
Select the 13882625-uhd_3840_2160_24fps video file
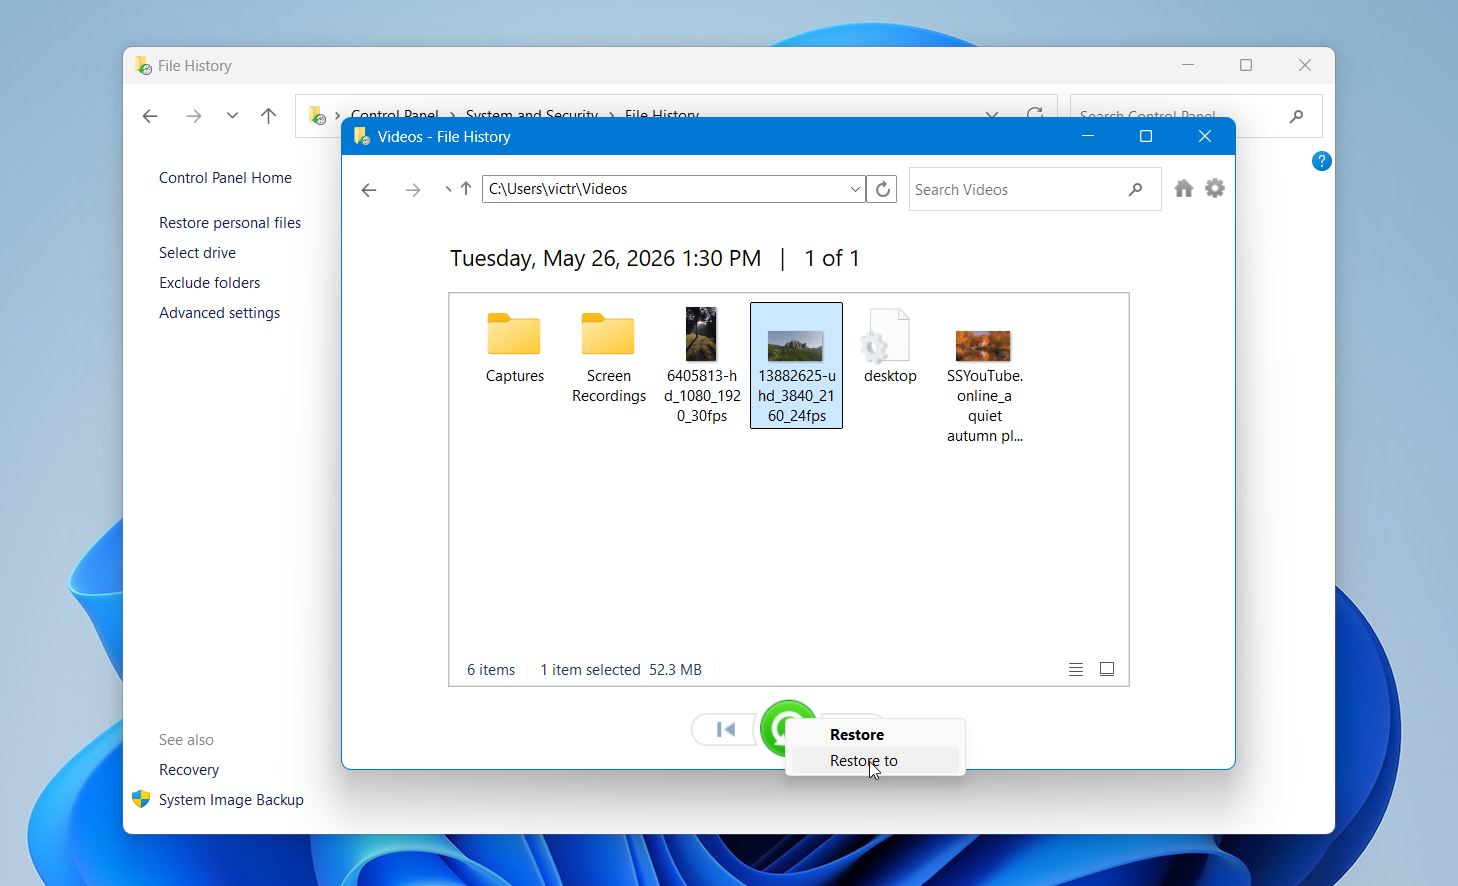[x=796, y=365]
